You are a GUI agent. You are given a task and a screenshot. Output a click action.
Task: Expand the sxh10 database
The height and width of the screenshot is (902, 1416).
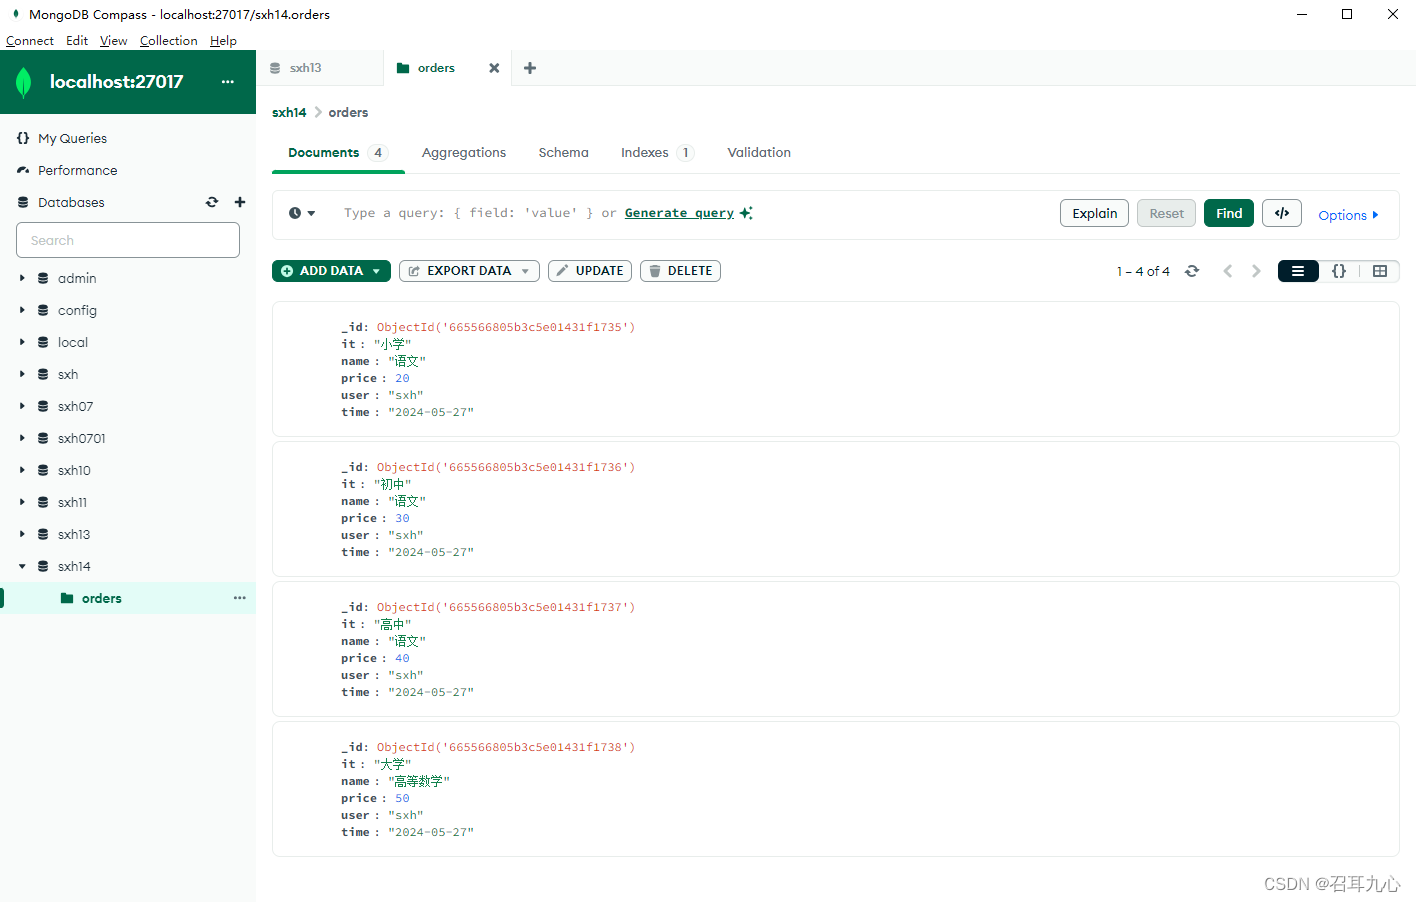(x=22, y=470)
